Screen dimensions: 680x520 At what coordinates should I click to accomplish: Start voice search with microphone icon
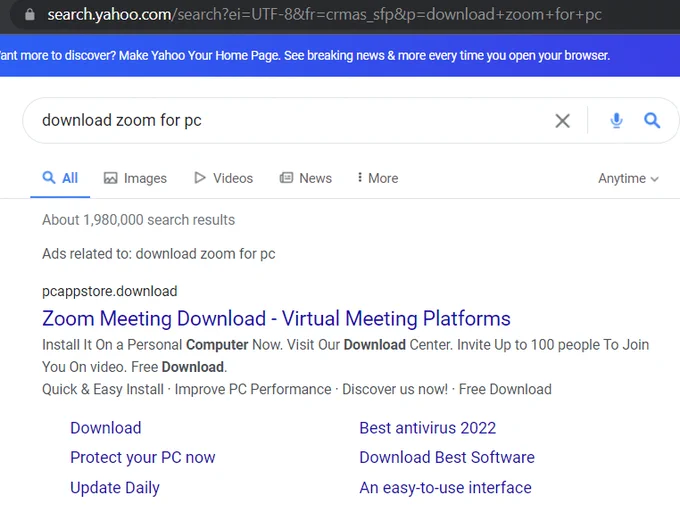(616, 120)
